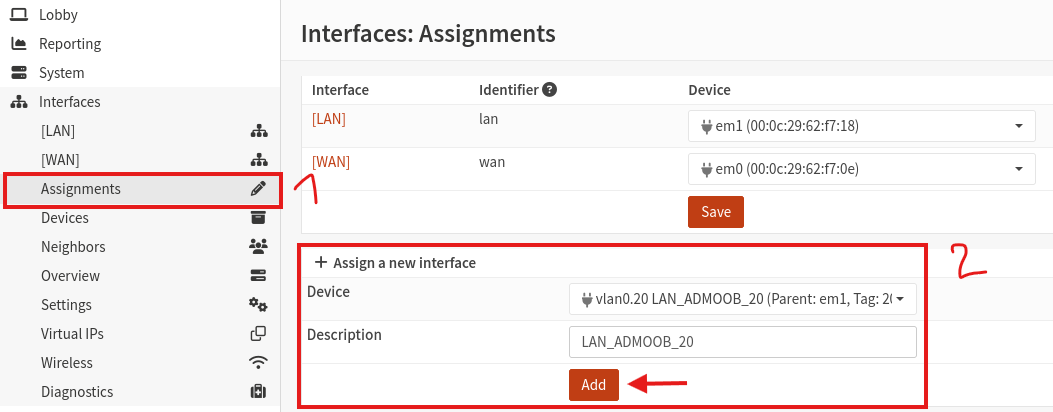Screen dimensions: 1053x412
Task: Click the System server icon
Action: coord(19,72)
